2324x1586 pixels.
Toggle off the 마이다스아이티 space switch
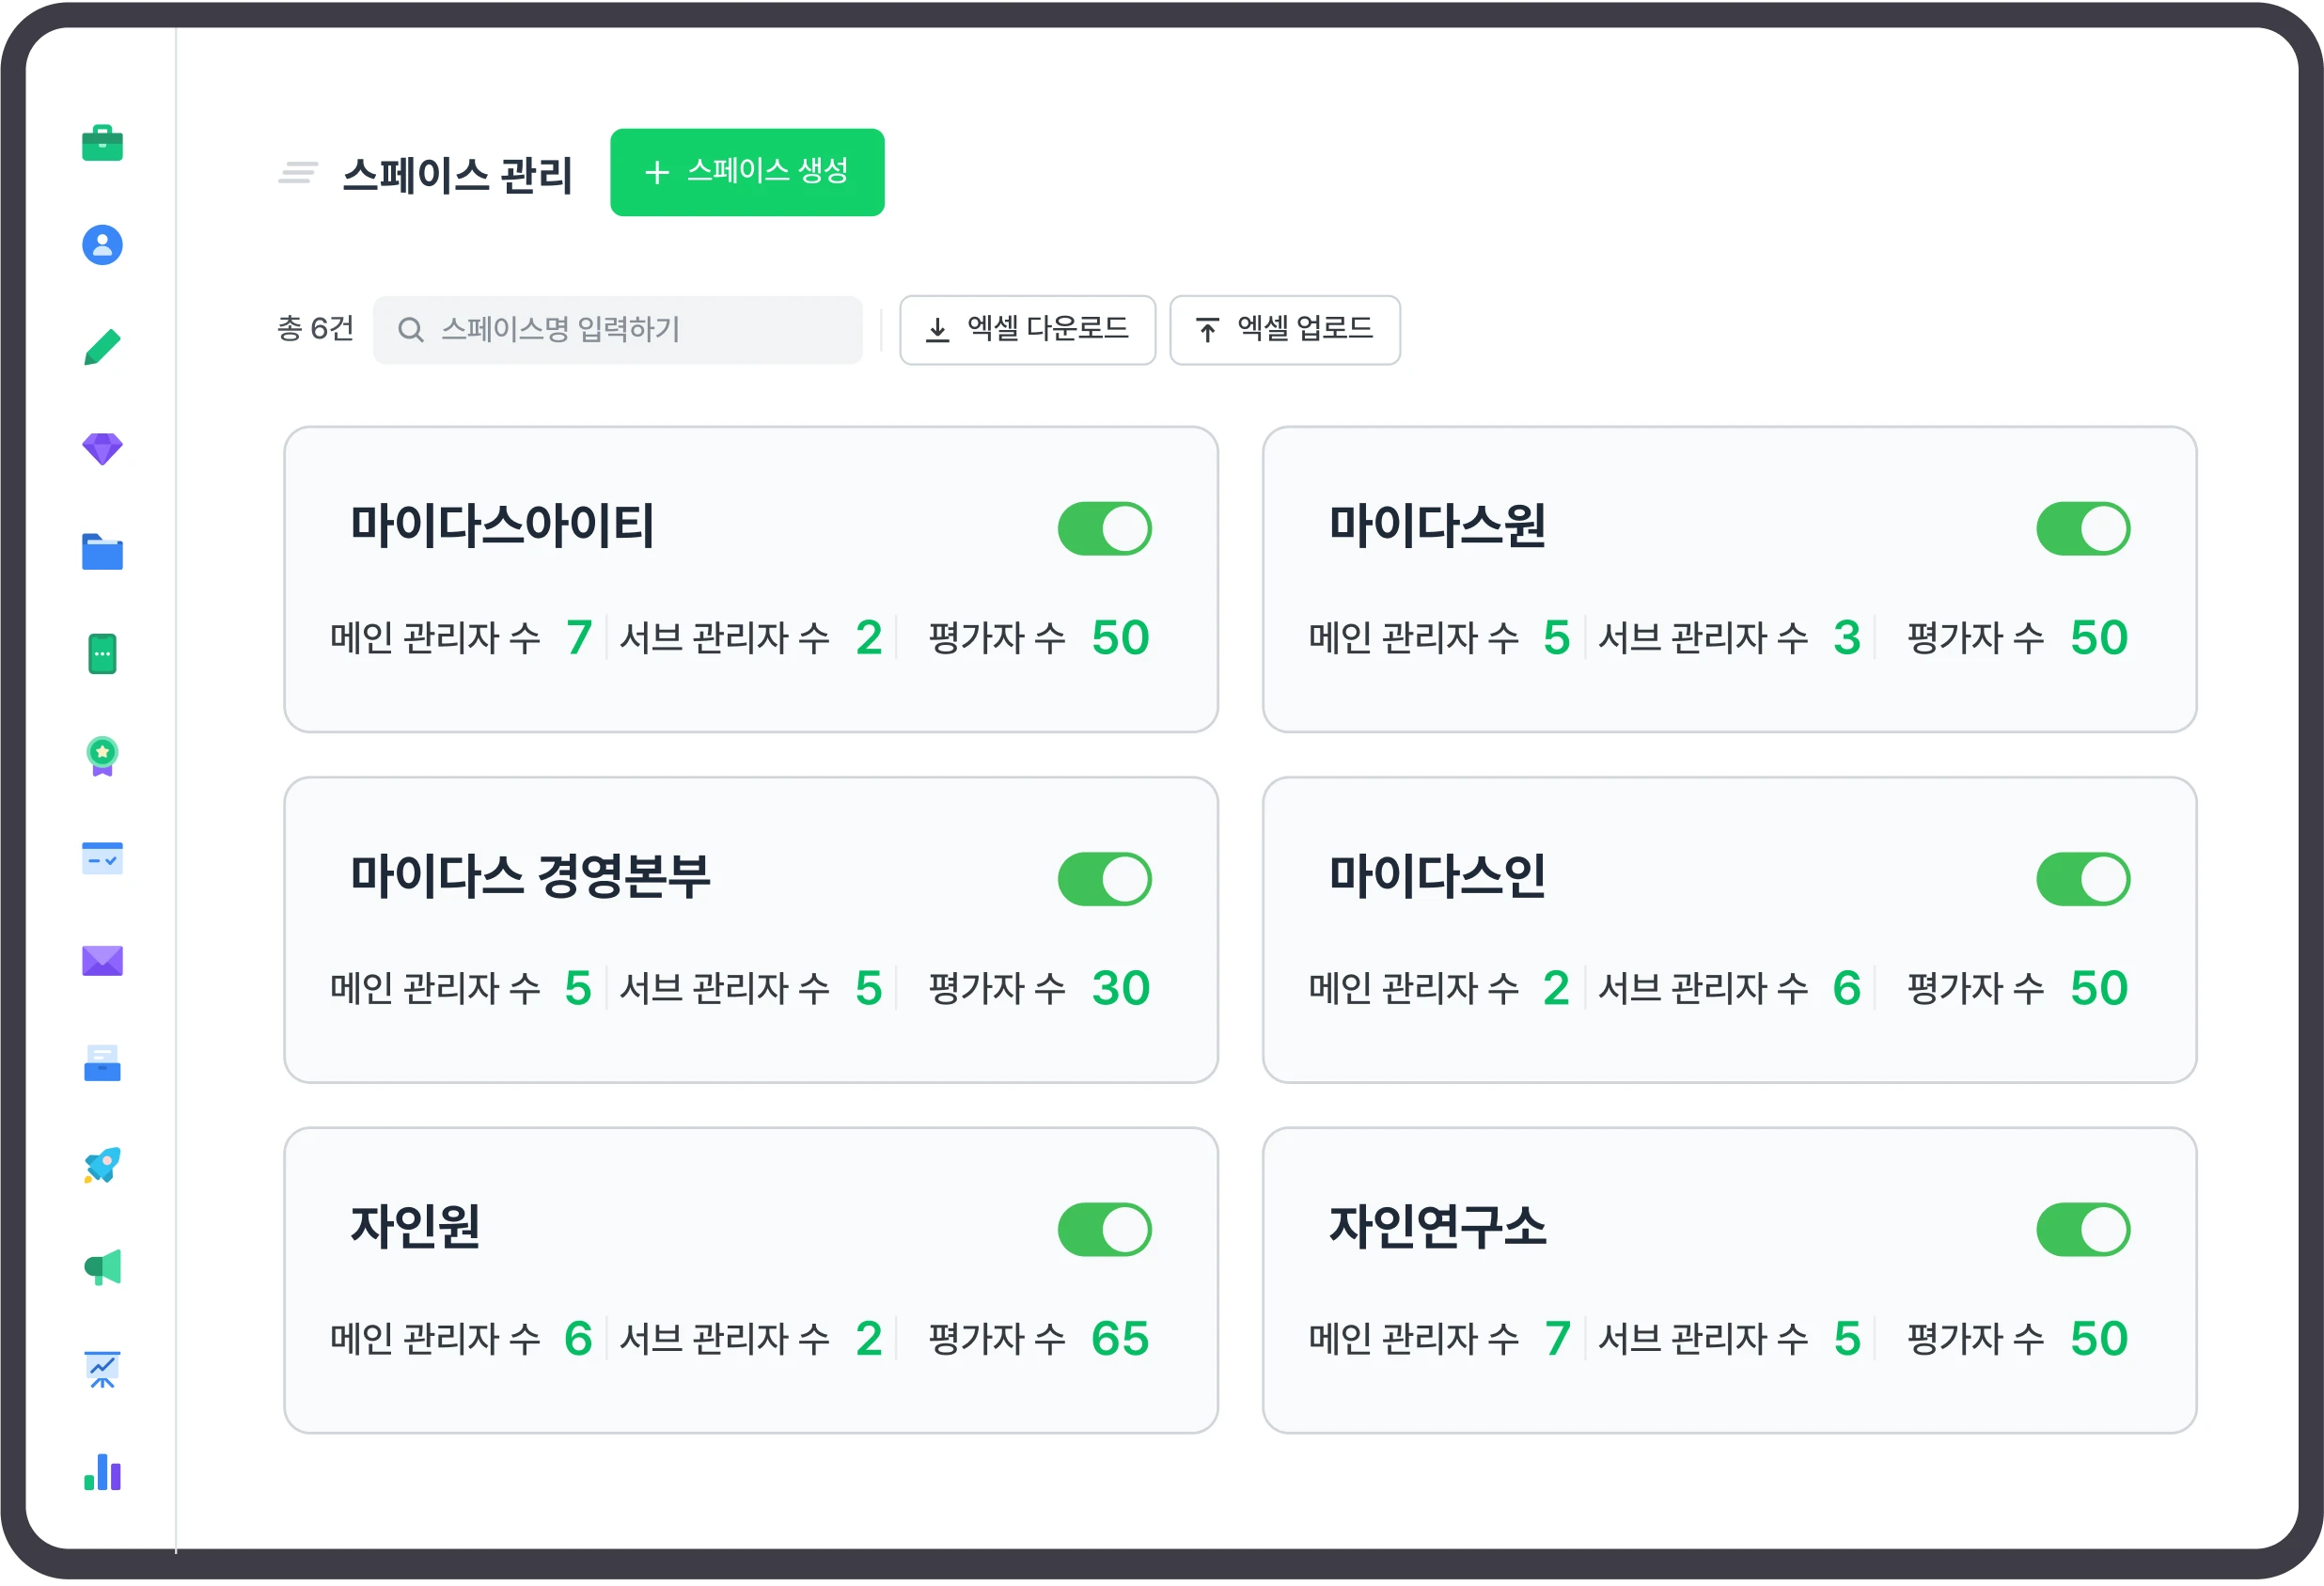click(x=1104, y=529)
